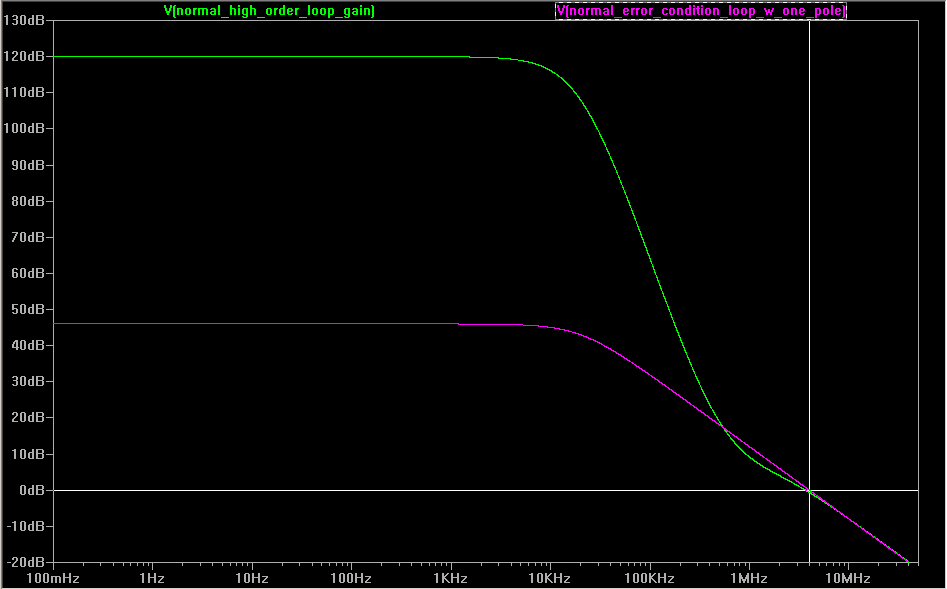Click the 80dB vertical axis label
947x589 pixels.
[28, 201]
